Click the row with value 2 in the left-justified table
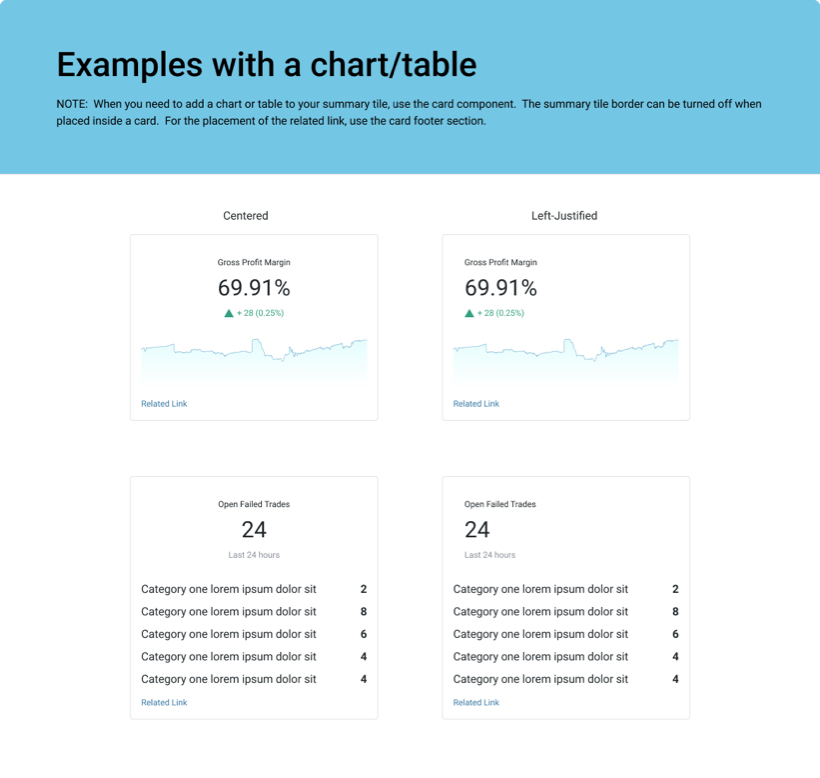820x778 pixels. (x=566, y=590)
